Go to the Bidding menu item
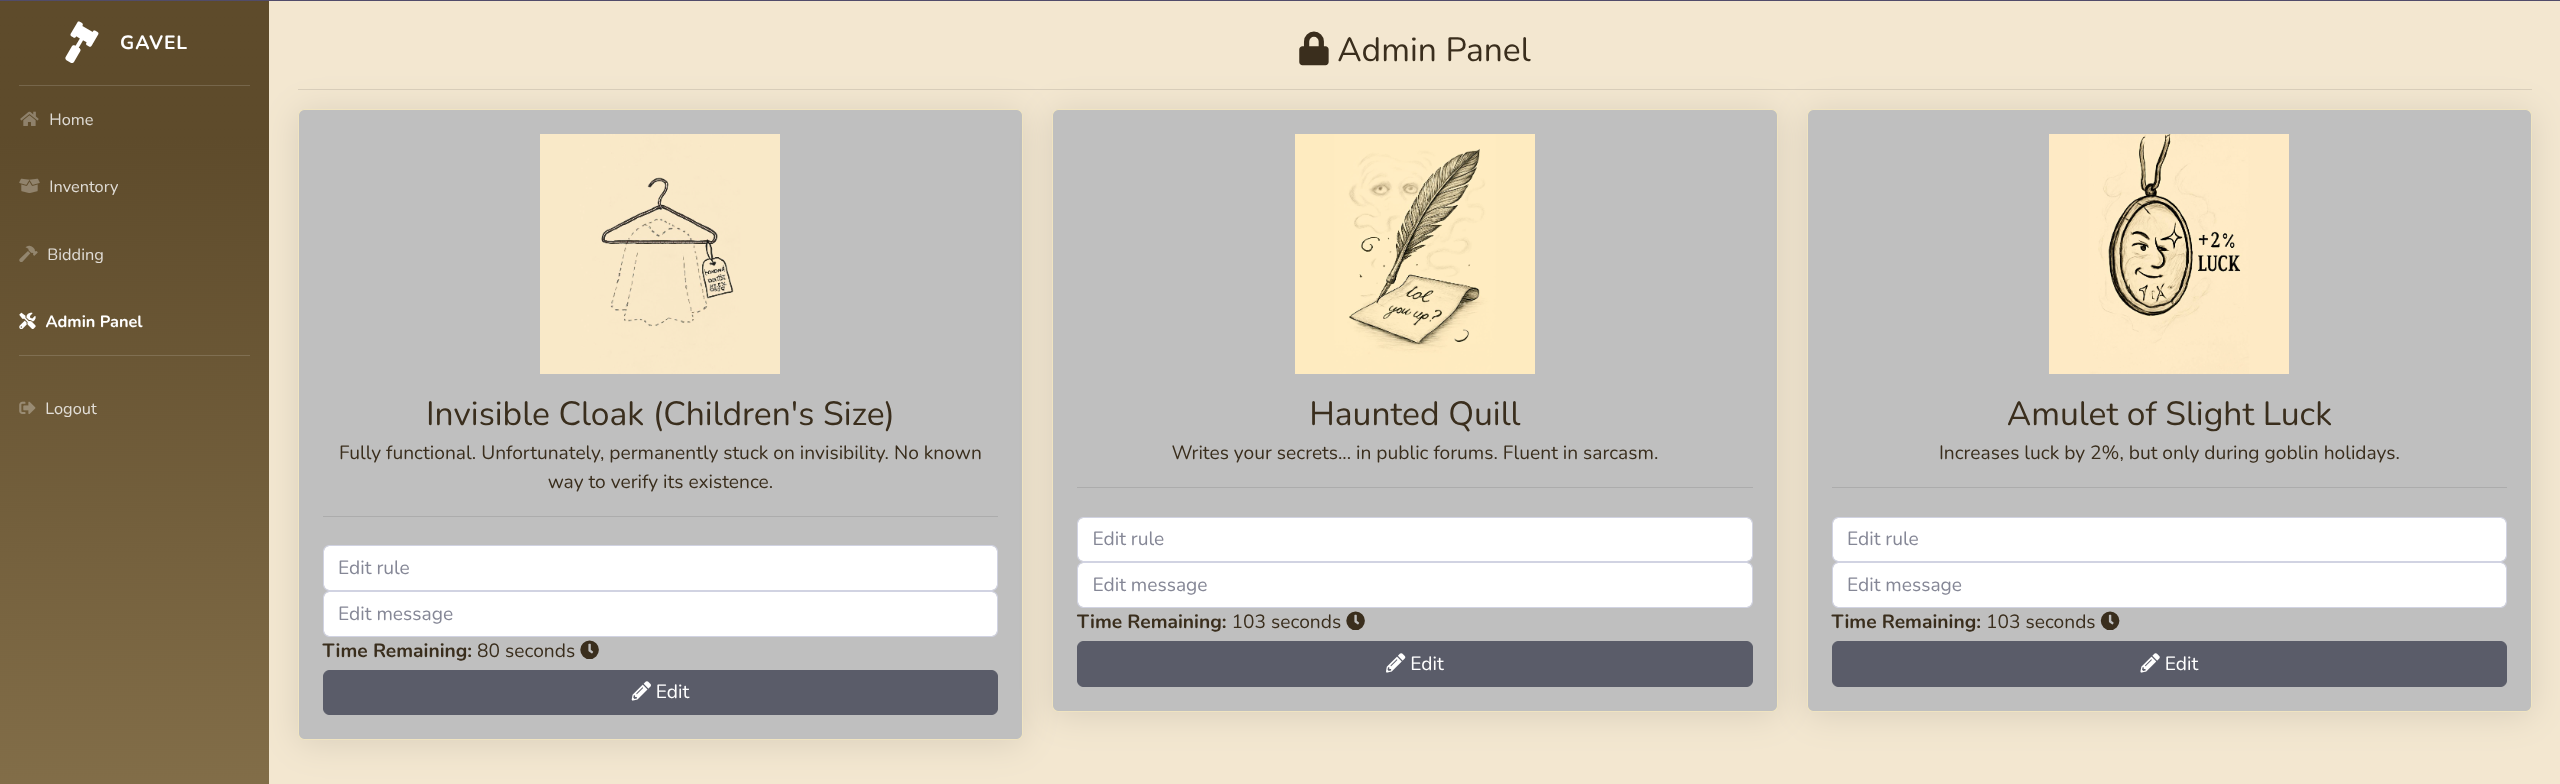The height and width of the screenshot is (784, 2560). pos(75,254)
